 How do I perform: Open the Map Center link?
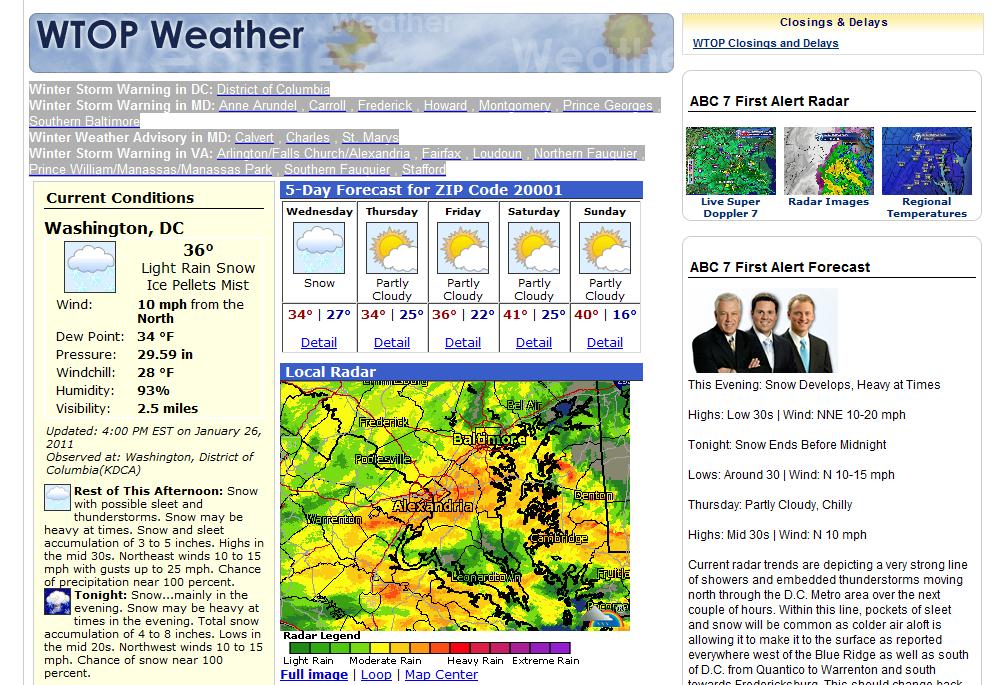click(x=441, y=675)
